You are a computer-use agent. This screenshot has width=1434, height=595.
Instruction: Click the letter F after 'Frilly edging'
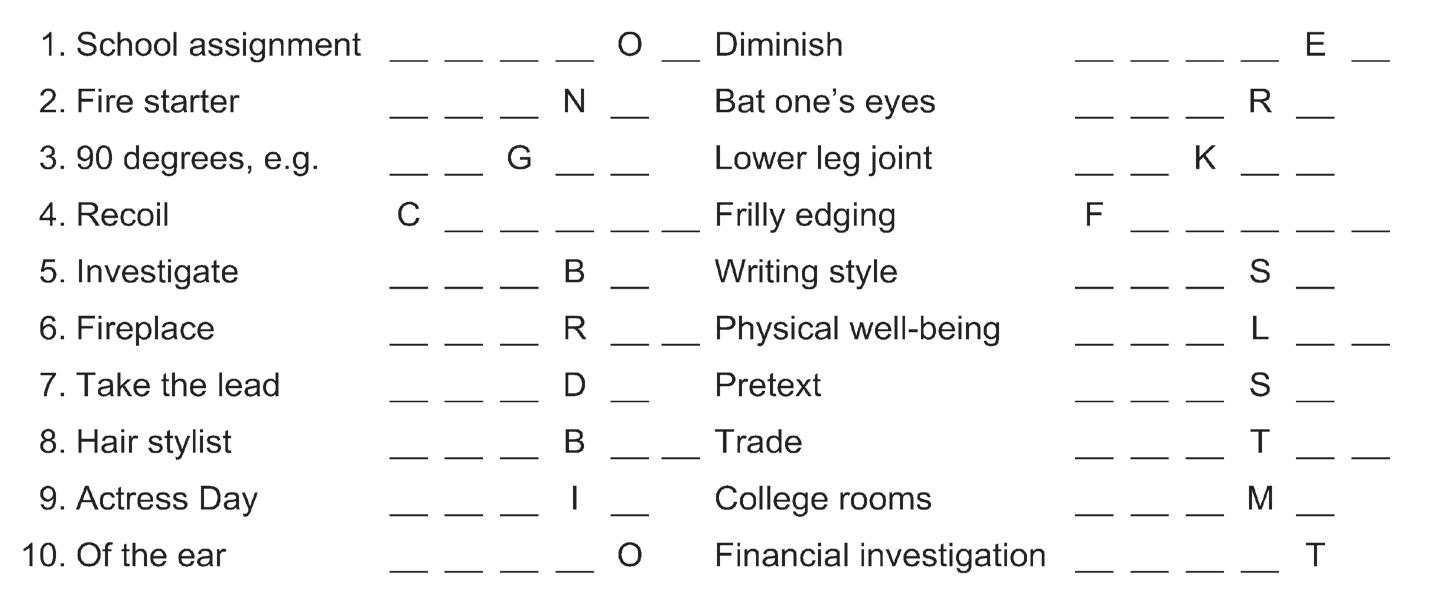[1094, 215]
